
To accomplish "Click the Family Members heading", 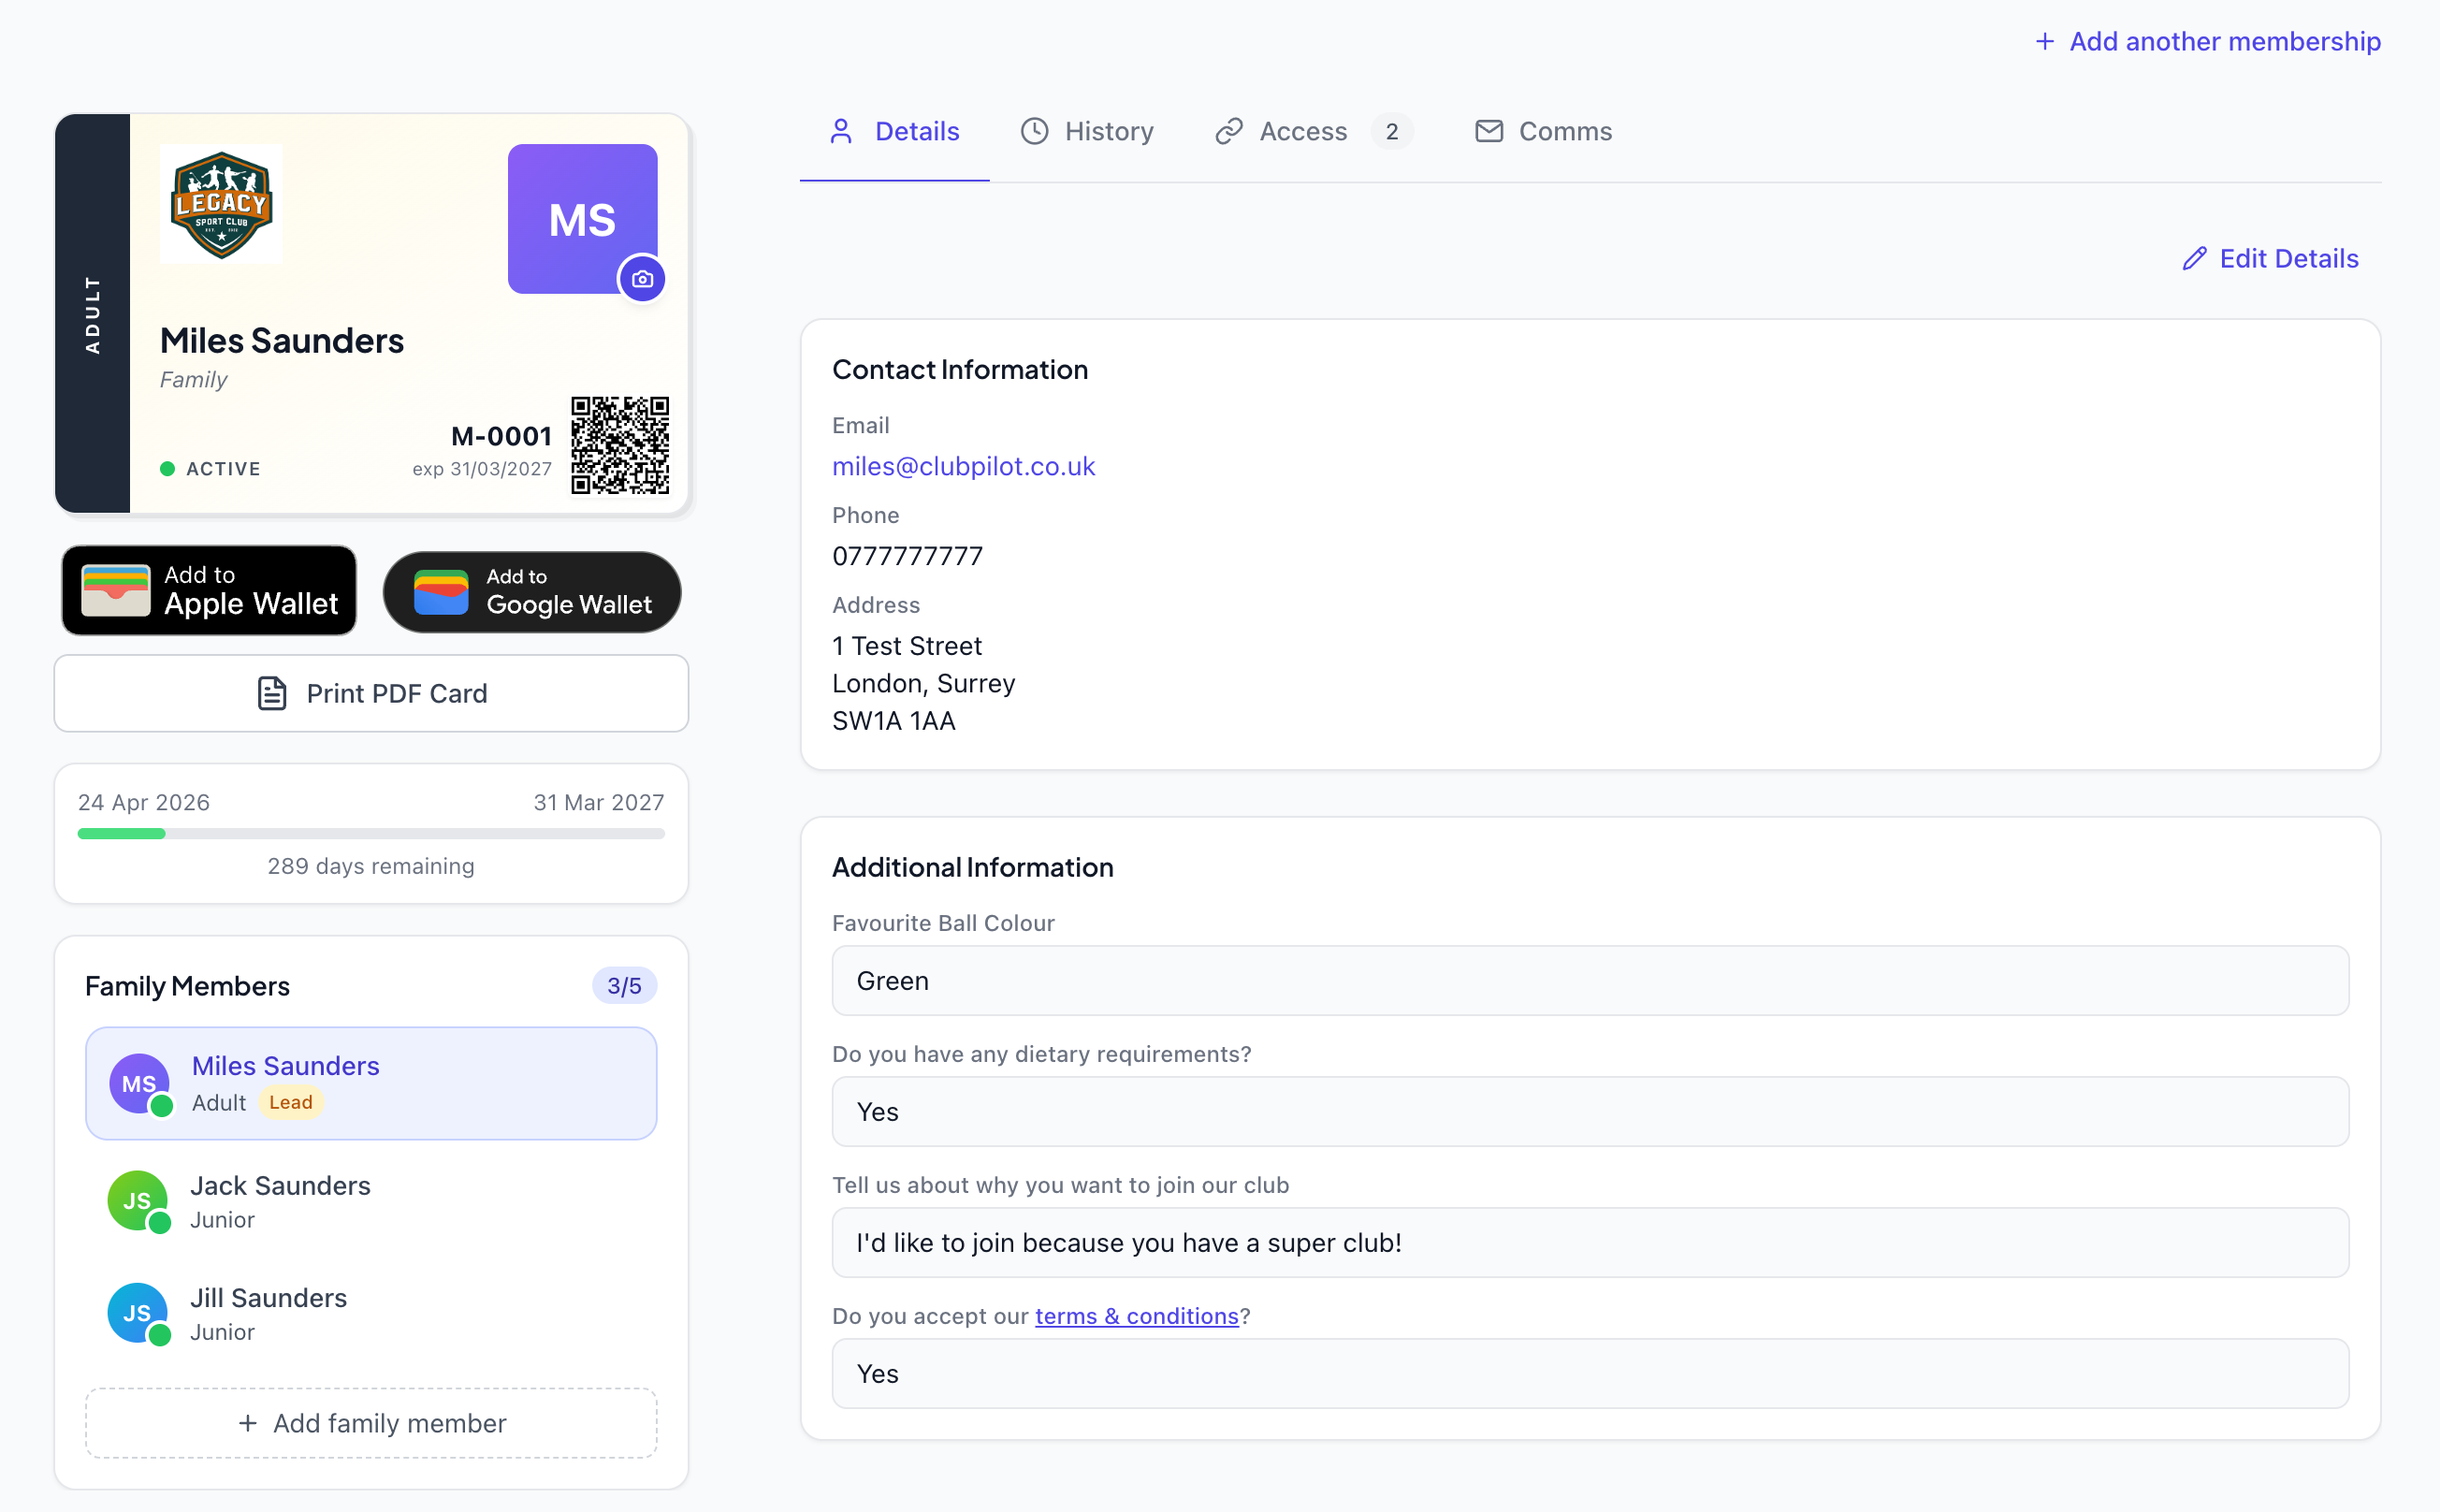I will (x=187, y=986).
